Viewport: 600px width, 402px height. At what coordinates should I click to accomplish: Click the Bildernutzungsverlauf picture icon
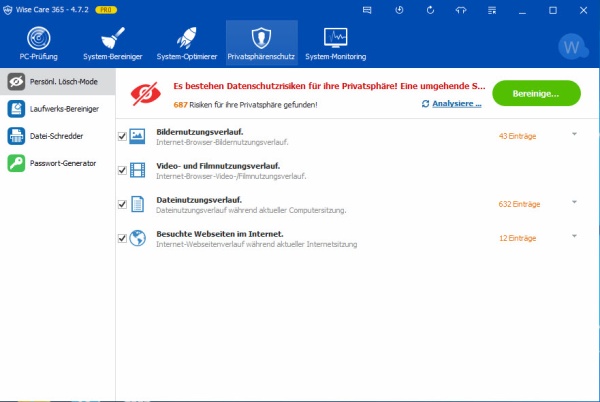[137, 136]
